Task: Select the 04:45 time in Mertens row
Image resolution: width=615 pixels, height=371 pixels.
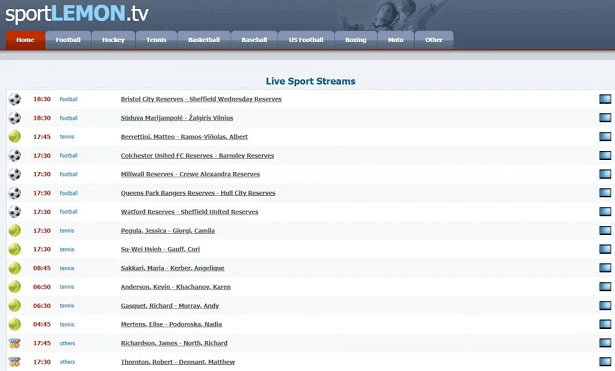Action: [x=42, y=325]
